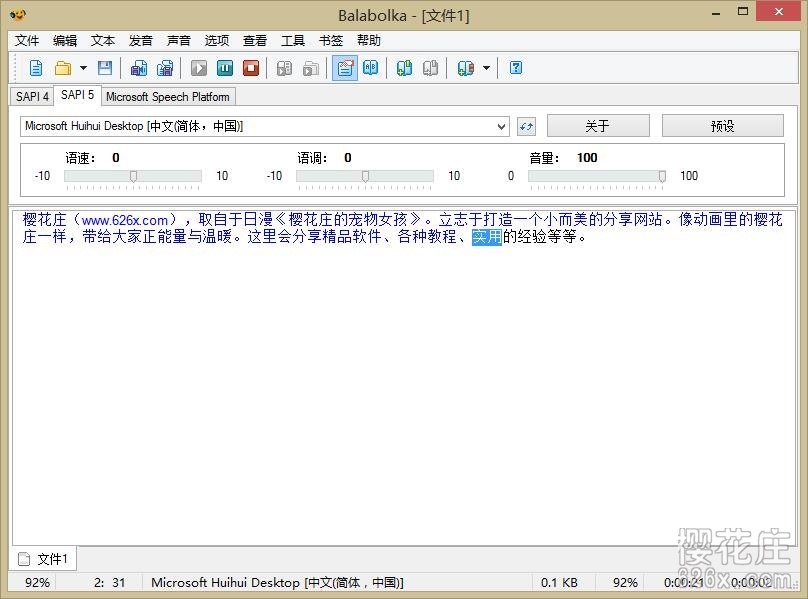Create a new document with the toolbar icon

36,68
